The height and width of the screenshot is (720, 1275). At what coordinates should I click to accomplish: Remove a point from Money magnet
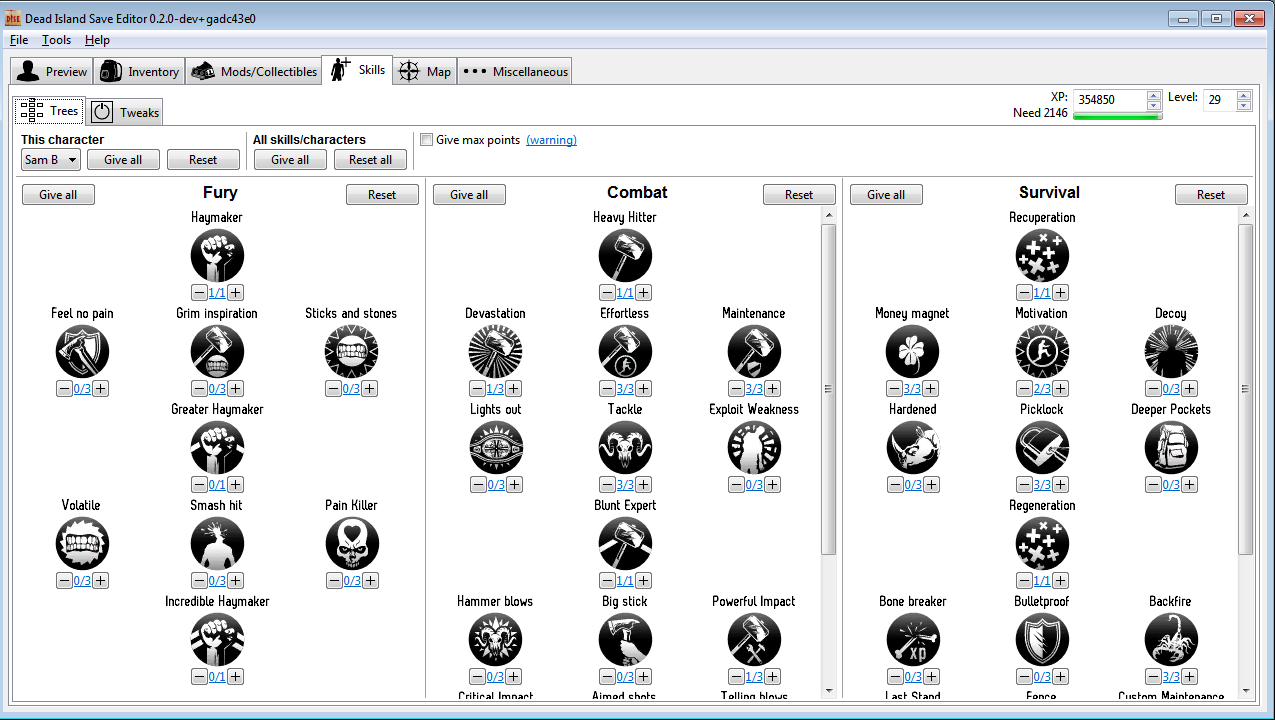(894, 388)
